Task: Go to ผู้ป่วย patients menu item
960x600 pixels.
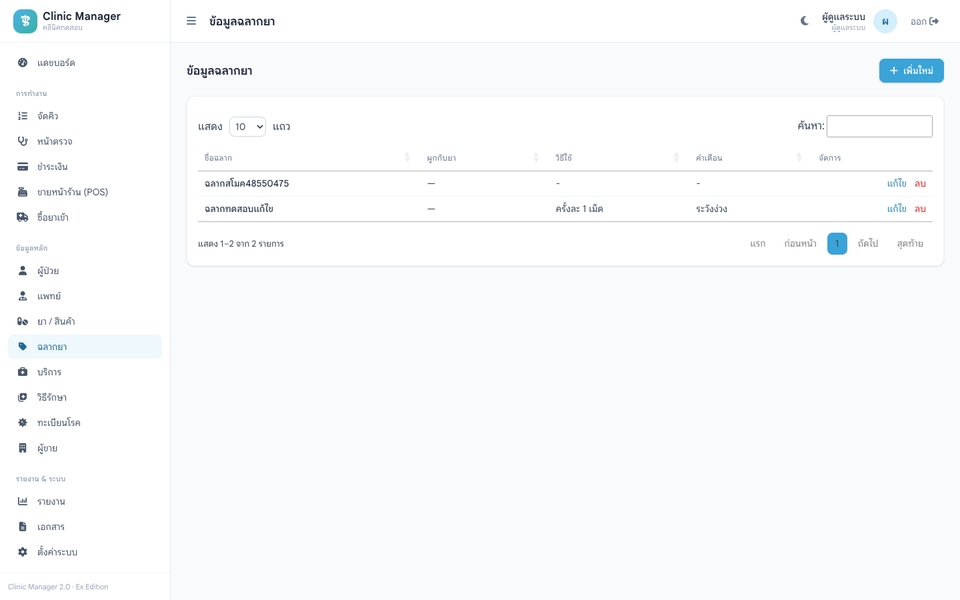Action: point(85,271)
